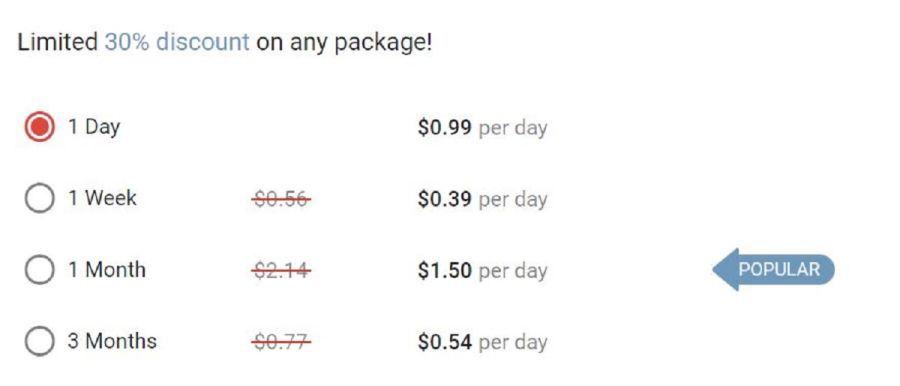Click the $0.54 per day price
Image resolution: width=900 pixels, height=386 pixels.
tap(482, 342)
